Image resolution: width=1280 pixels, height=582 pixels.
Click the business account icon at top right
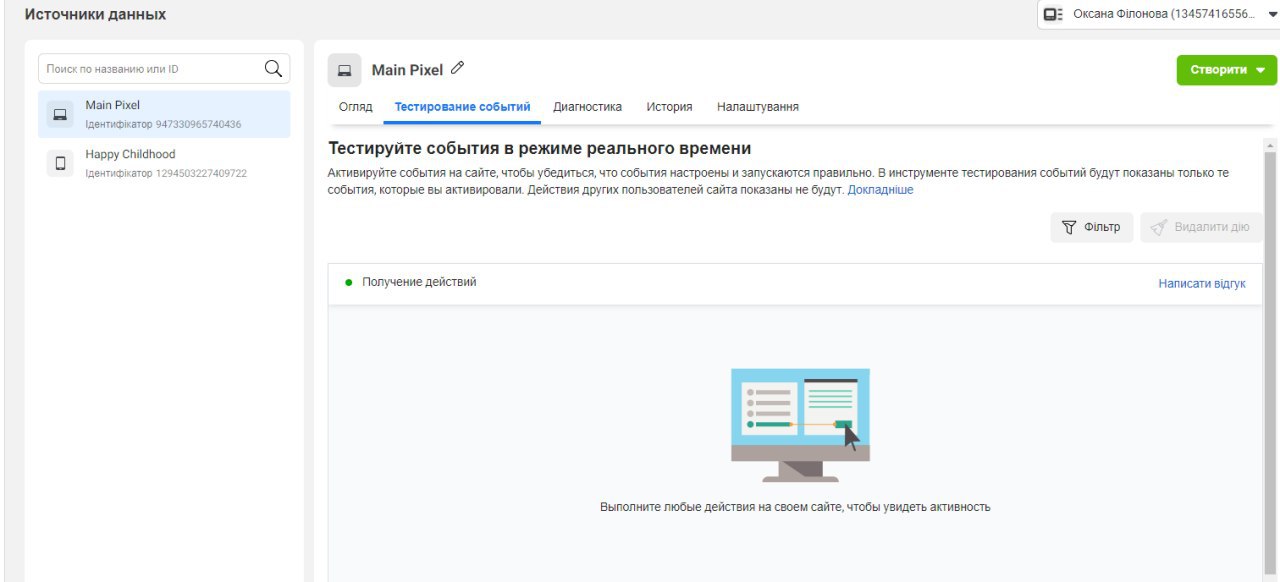(1053, 14)
